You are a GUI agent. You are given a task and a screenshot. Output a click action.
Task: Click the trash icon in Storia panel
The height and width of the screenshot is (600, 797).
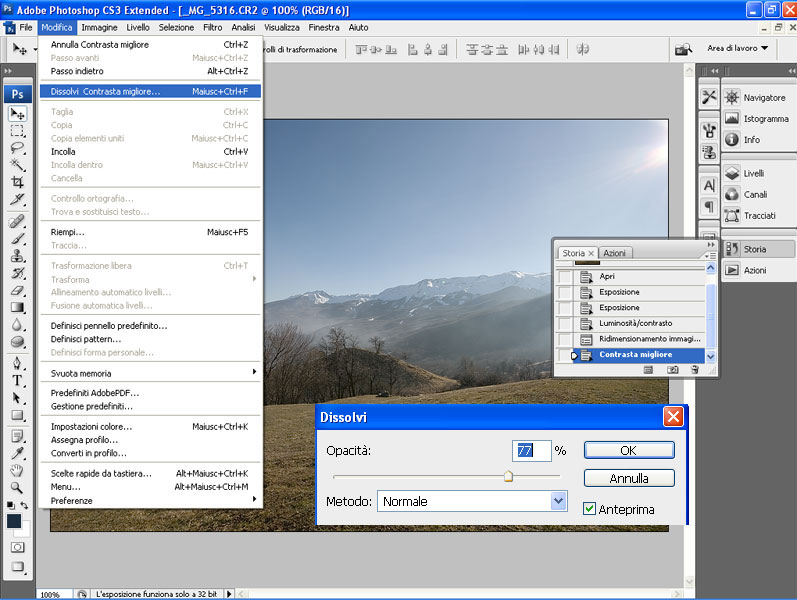pyautogui.click(x=694, y=369)
